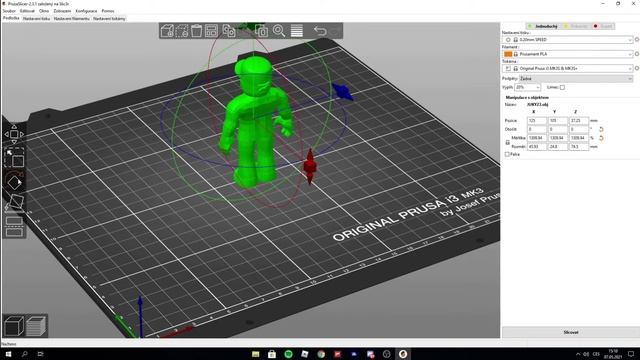Screen dimensions: 640x360
Task: Switch to Nastavení filamentu tab
Action: (x=71, y=18)
